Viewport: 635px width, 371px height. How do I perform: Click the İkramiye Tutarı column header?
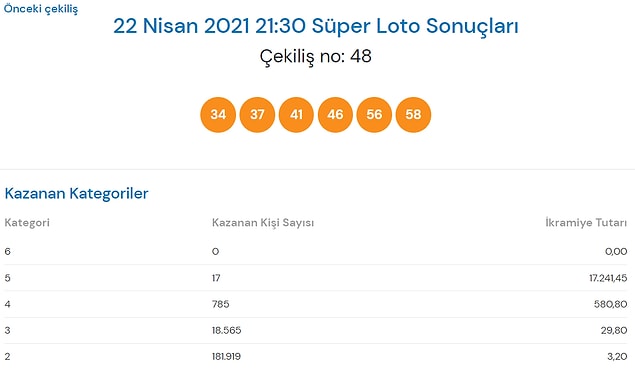(586, 222)
